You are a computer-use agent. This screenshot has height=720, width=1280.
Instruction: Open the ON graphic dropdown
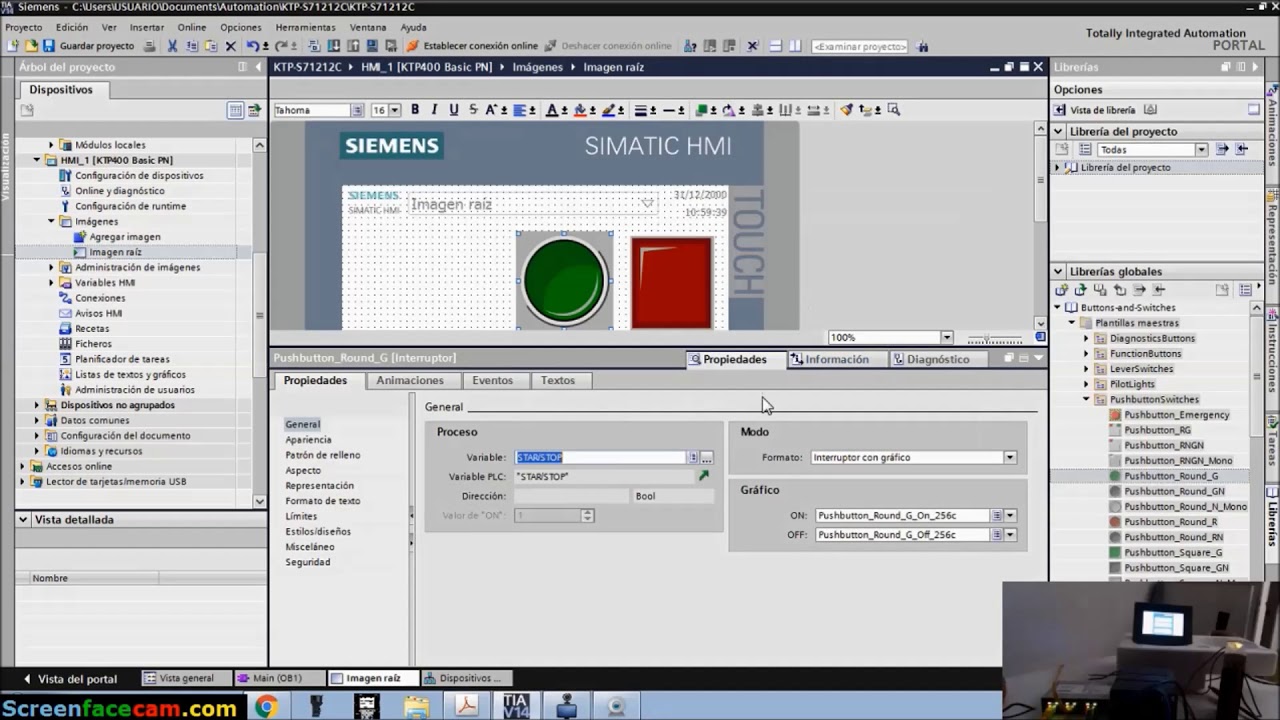coord(1010,515)
